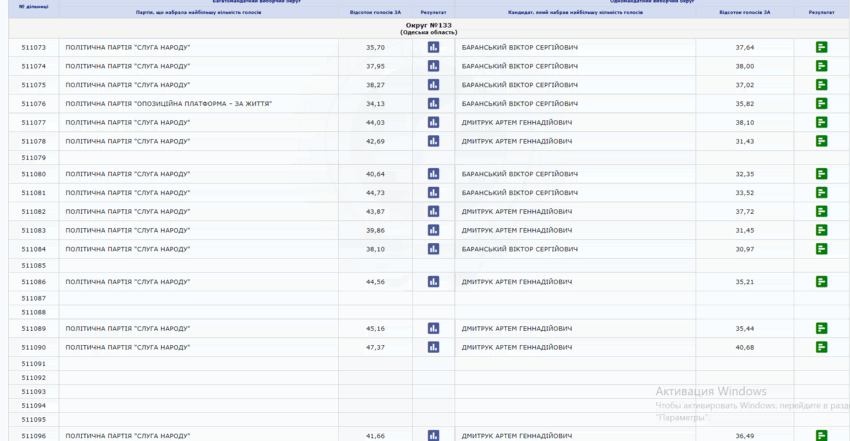Open candidate results green icon for precinct 511083
Viewport: 850px width, 441px height.
821,230
